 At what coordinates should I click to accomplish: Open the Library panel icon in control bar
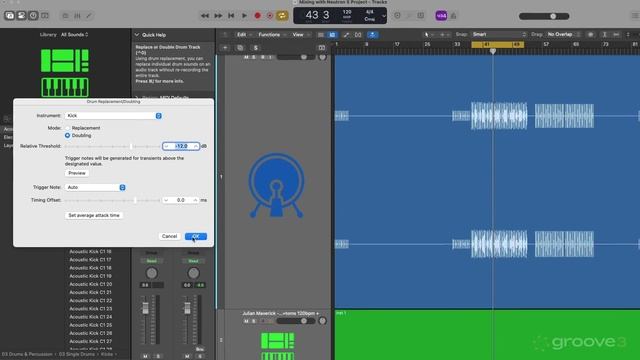(10, 16)
